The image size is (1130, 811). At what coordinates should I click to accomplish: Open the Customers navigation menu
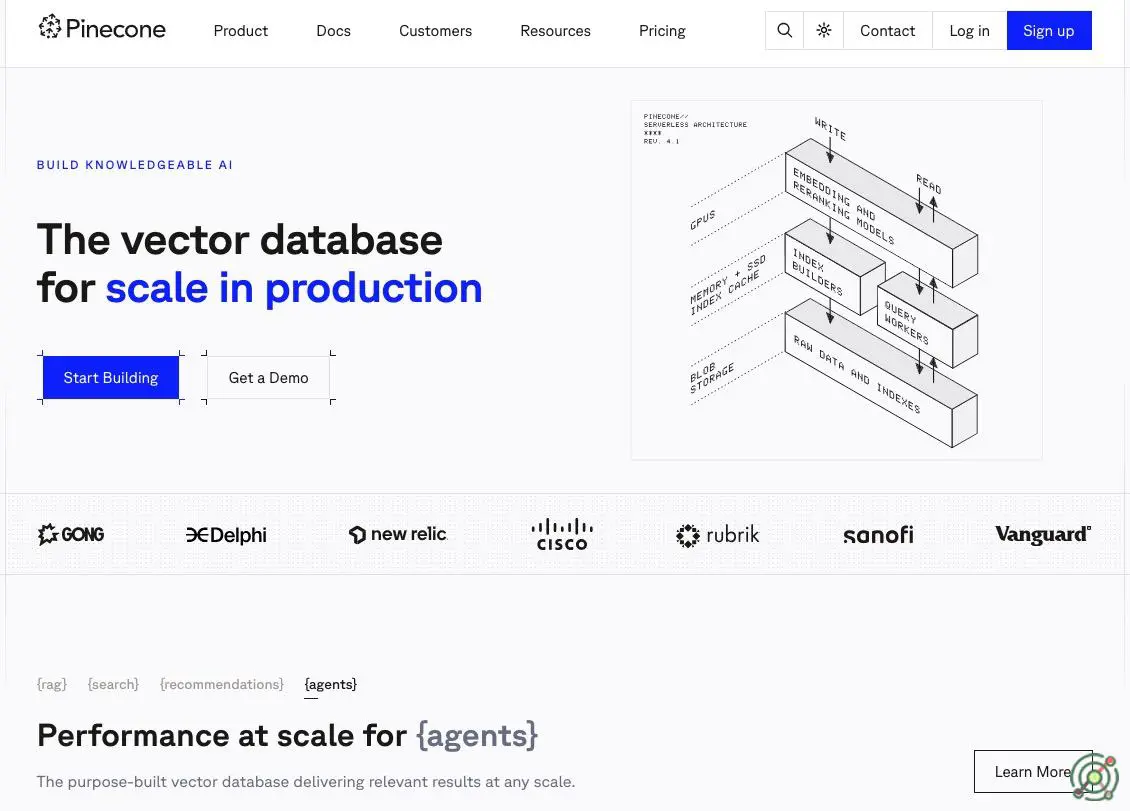tap(435, 31)
